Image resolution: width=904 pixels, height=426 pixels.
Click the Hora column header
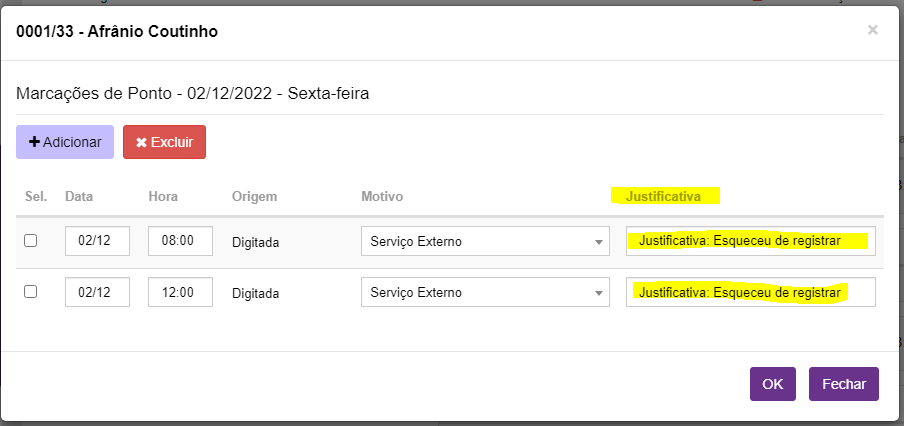tap(163, 196)
